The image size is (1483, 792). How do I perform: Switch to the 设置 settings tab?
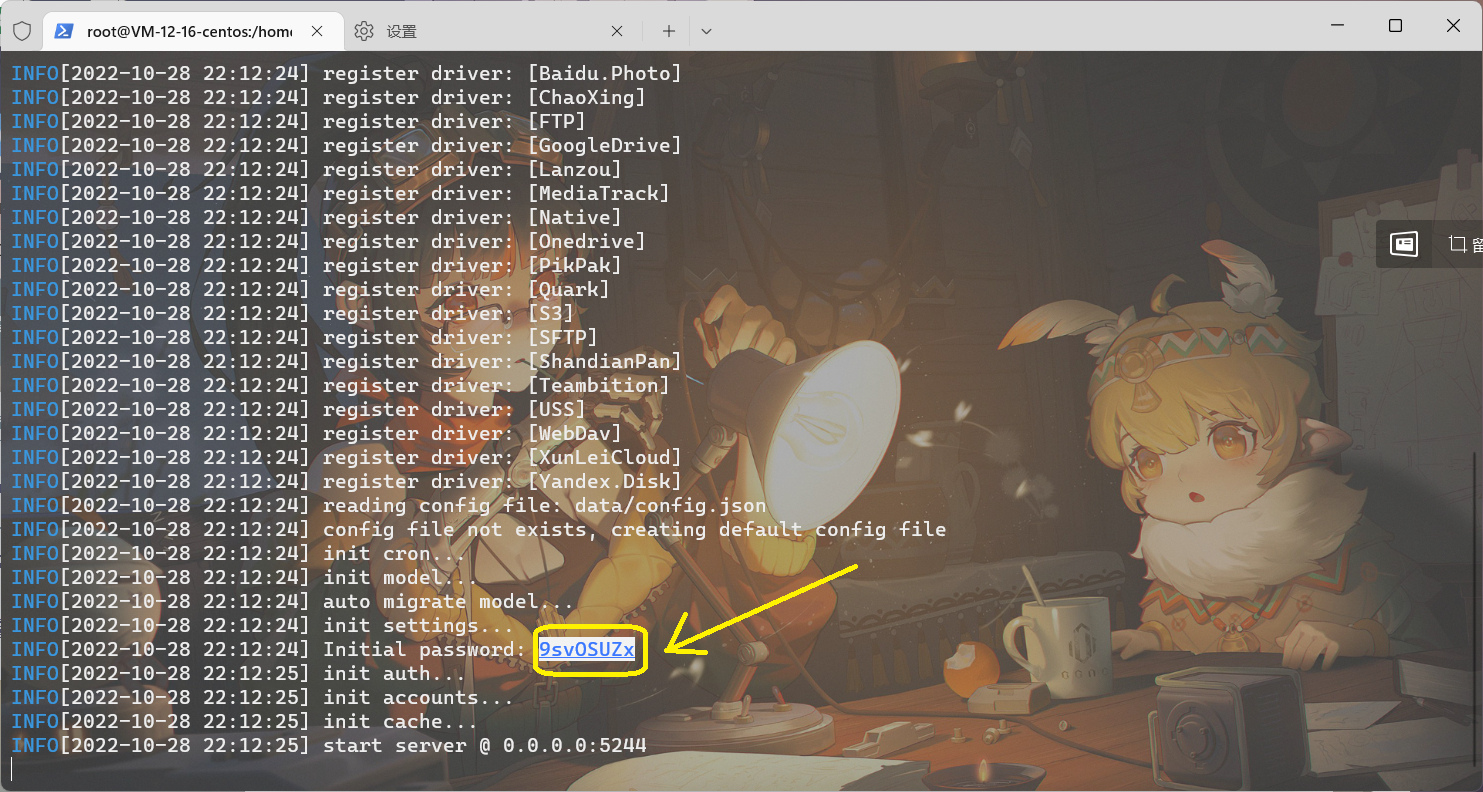[492, 31]
